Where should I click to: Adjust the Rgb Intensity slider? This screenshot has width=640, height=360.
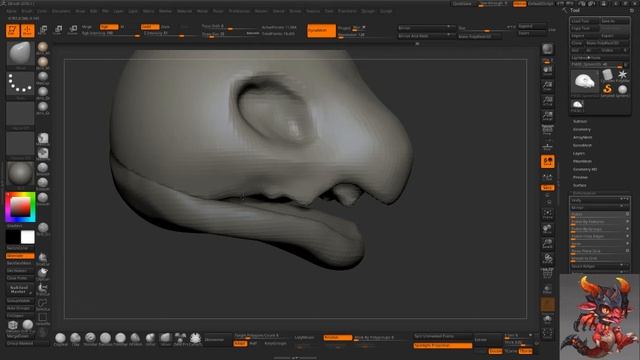(x=111, y=33)
